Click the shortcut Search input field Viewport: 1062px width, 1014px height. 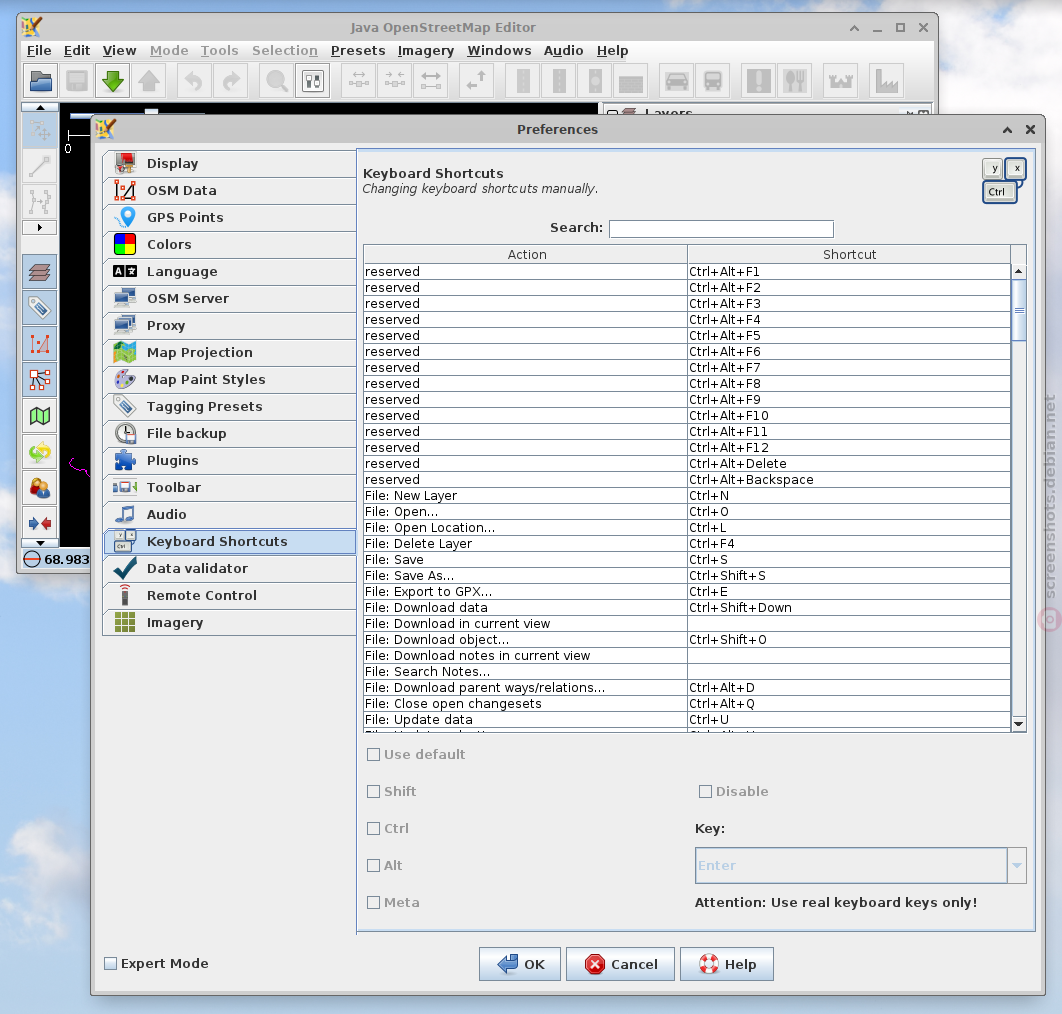[721, 229]
